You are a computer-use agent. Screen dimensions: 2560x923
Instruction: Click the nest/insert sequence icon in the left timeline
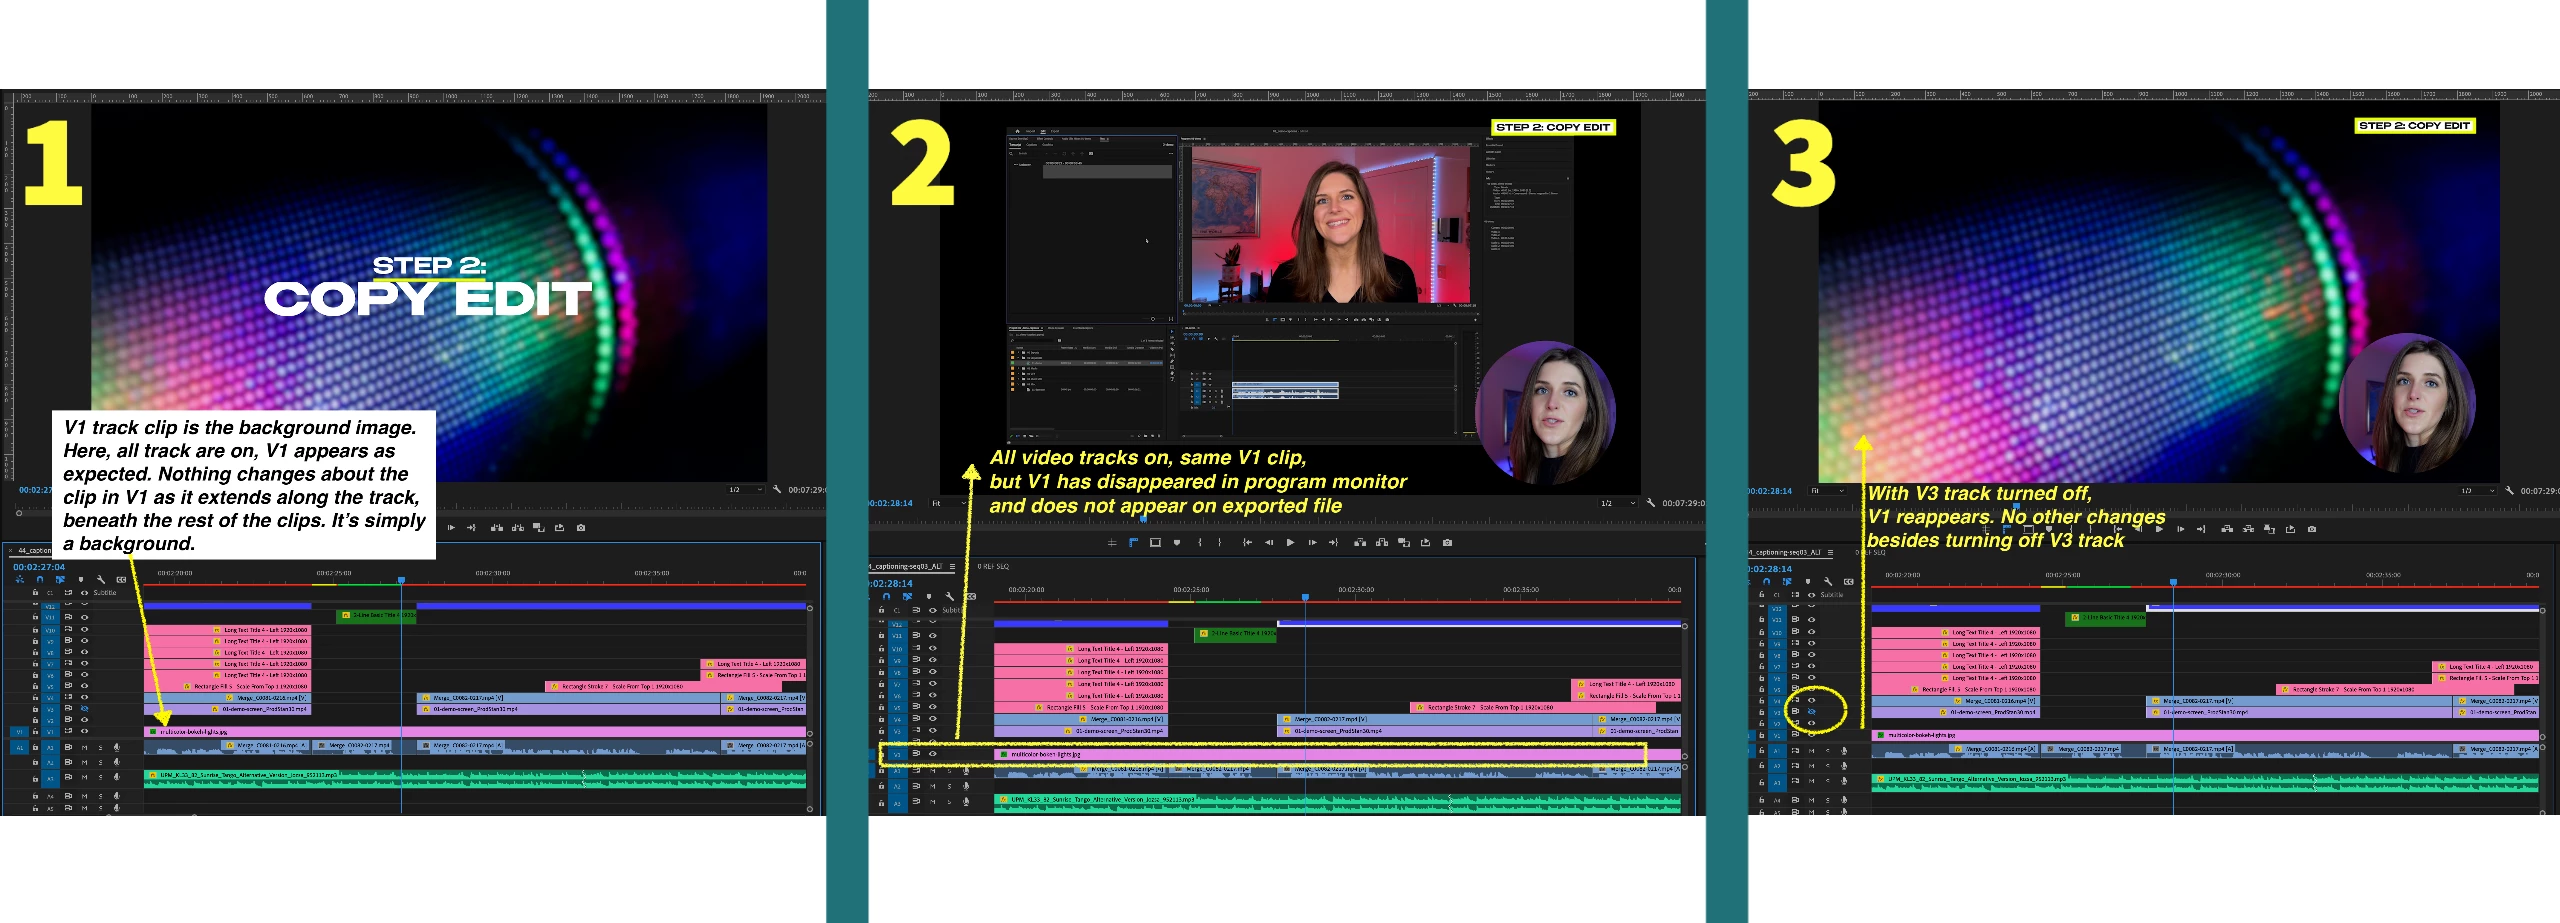coord(20,580)
